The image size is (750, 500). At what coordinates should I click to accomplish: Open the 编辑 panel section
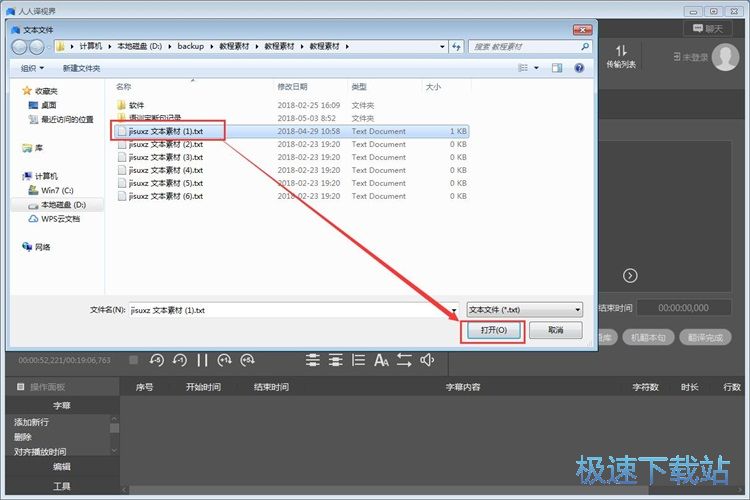(x=62, y=467)
